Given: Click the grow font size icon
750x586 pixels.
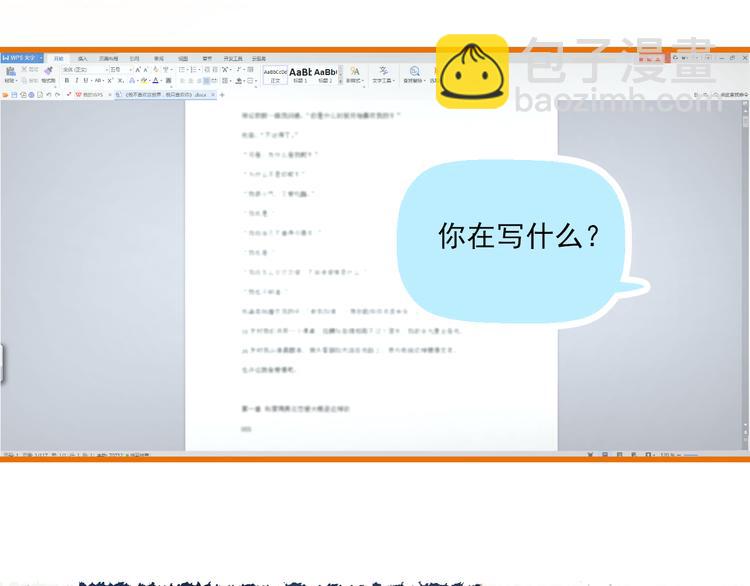Looking at the screenshot, I should click(x=138, y=70).
